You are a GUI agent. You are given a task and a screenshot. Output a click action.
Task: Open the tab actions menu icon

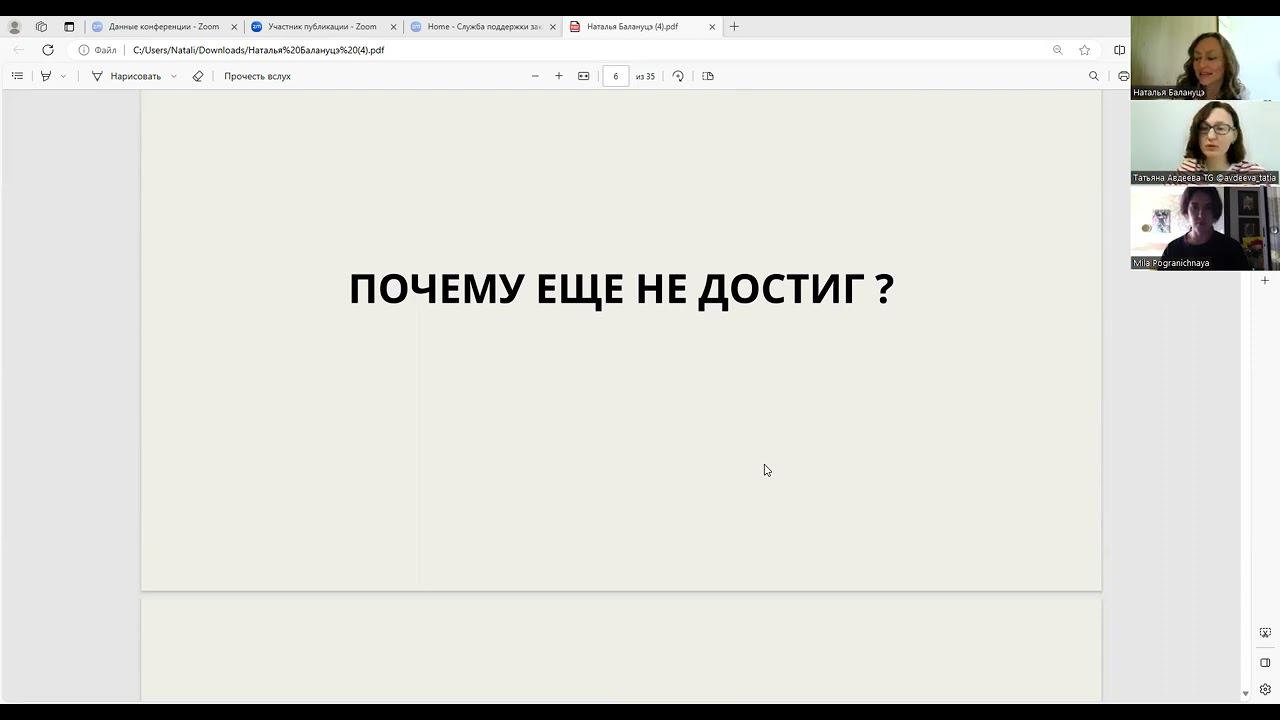(x=69, y=27)
